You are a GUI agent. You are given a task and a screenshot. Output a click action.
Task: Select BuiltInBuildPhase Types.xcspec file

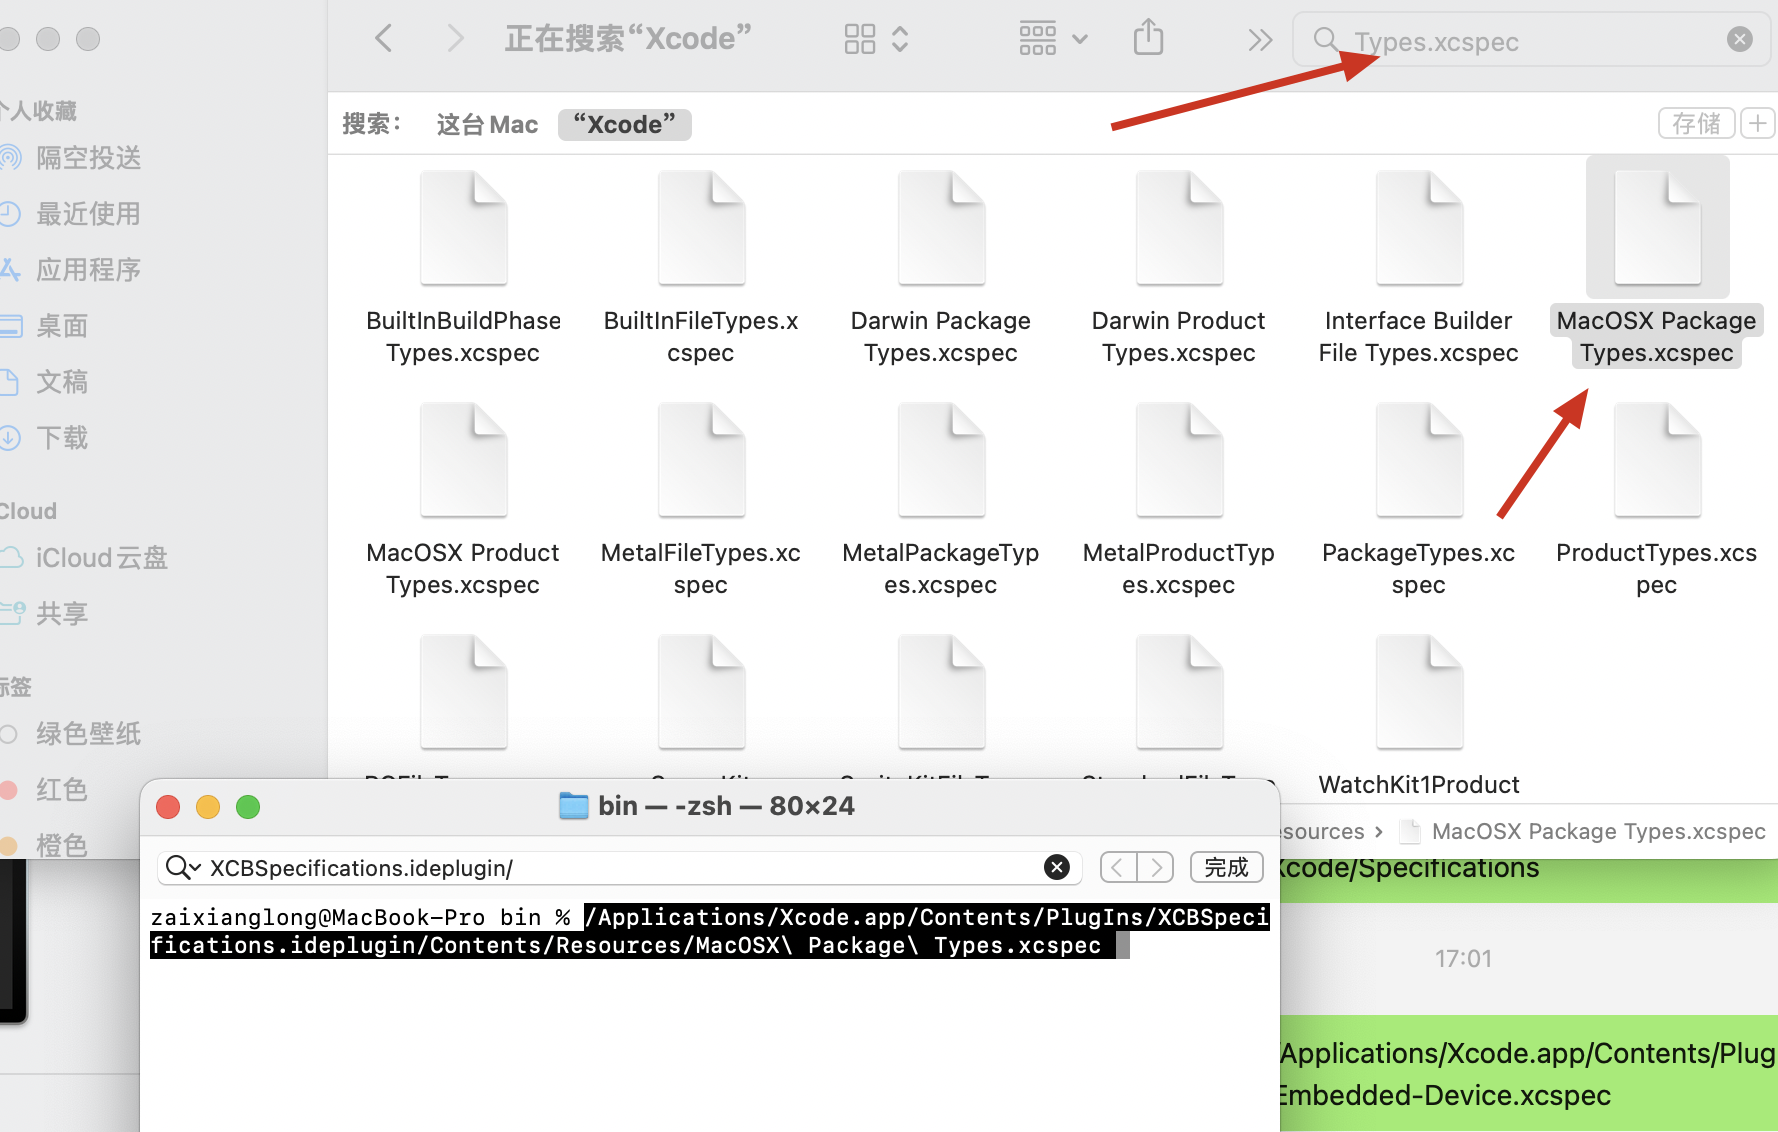[x=463, y=269]
